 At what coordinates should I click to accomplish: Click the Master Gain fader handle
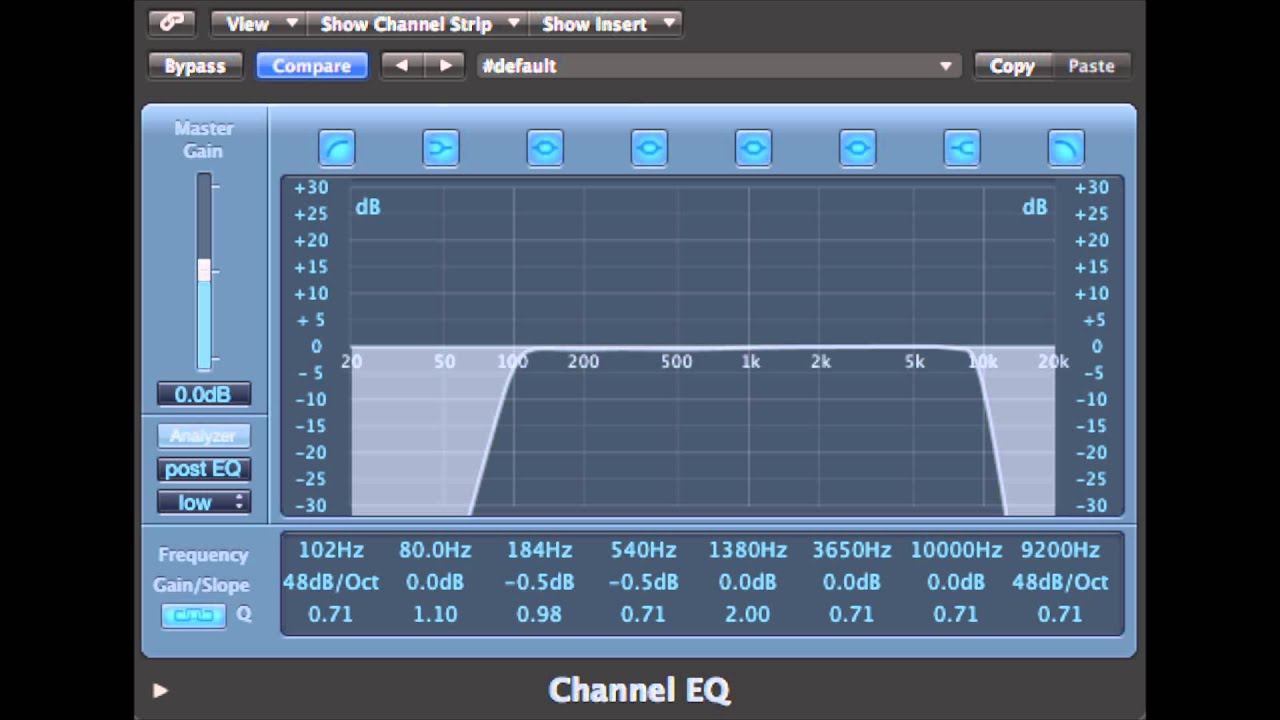click(204, 270)
